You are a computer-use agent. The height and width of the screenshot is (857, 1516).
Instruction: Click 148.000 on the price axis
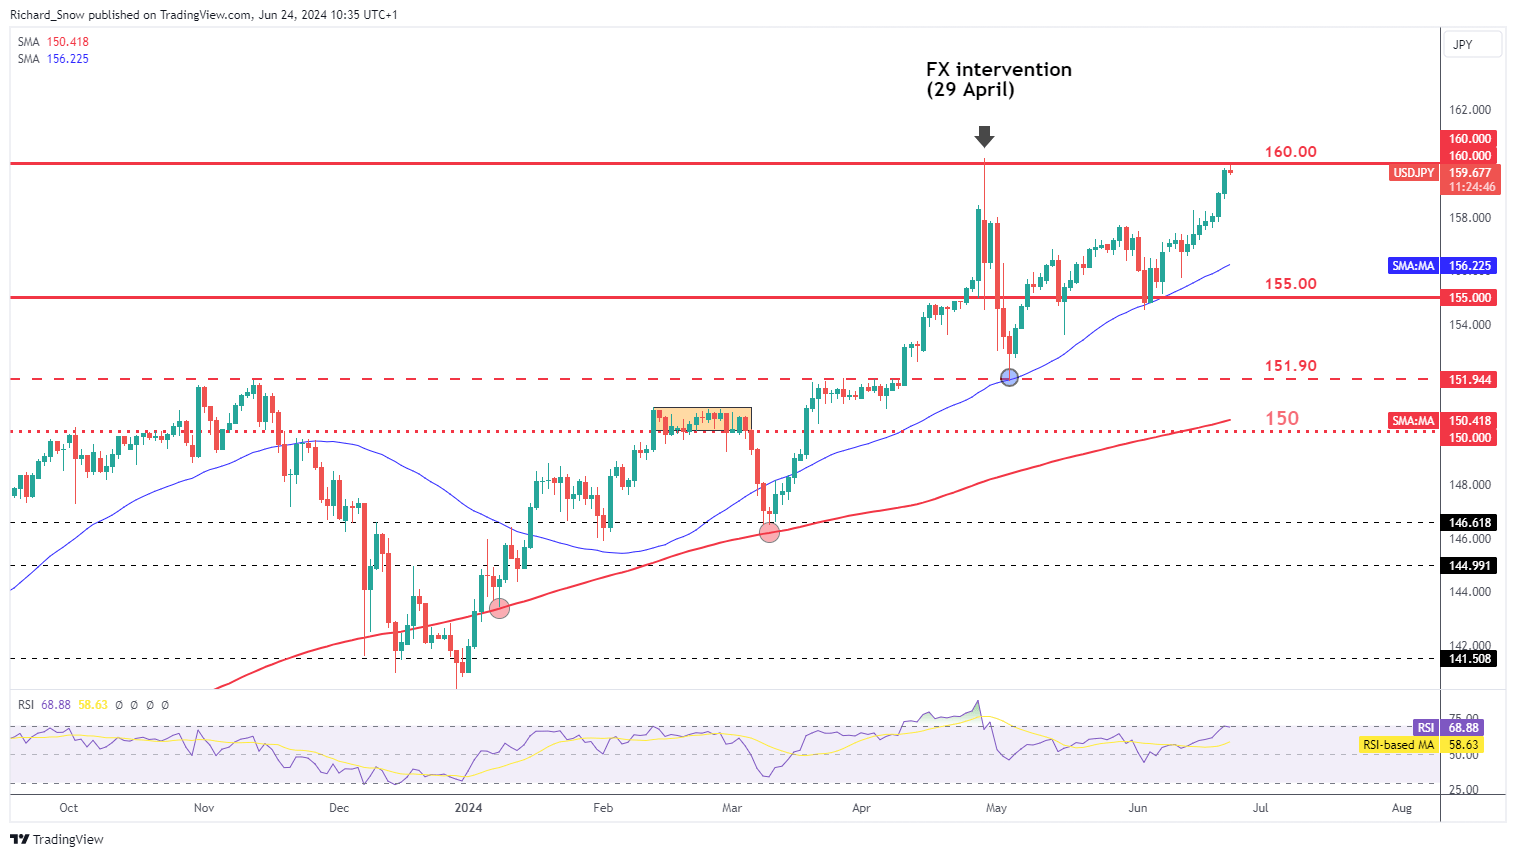pos(1470,485)
